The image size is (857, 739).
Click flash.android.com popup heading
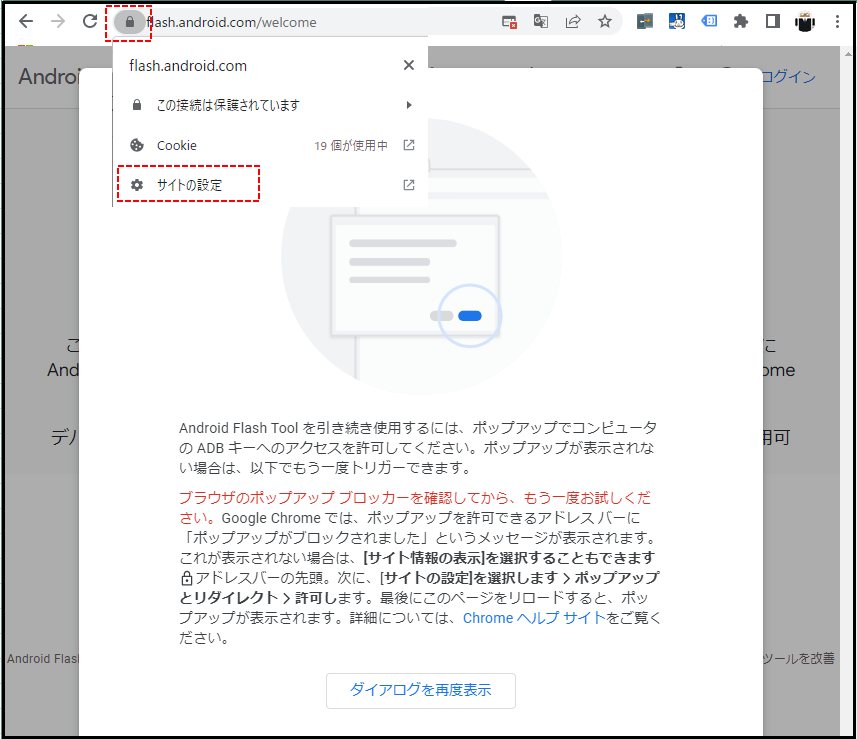(x=188, y=66)
